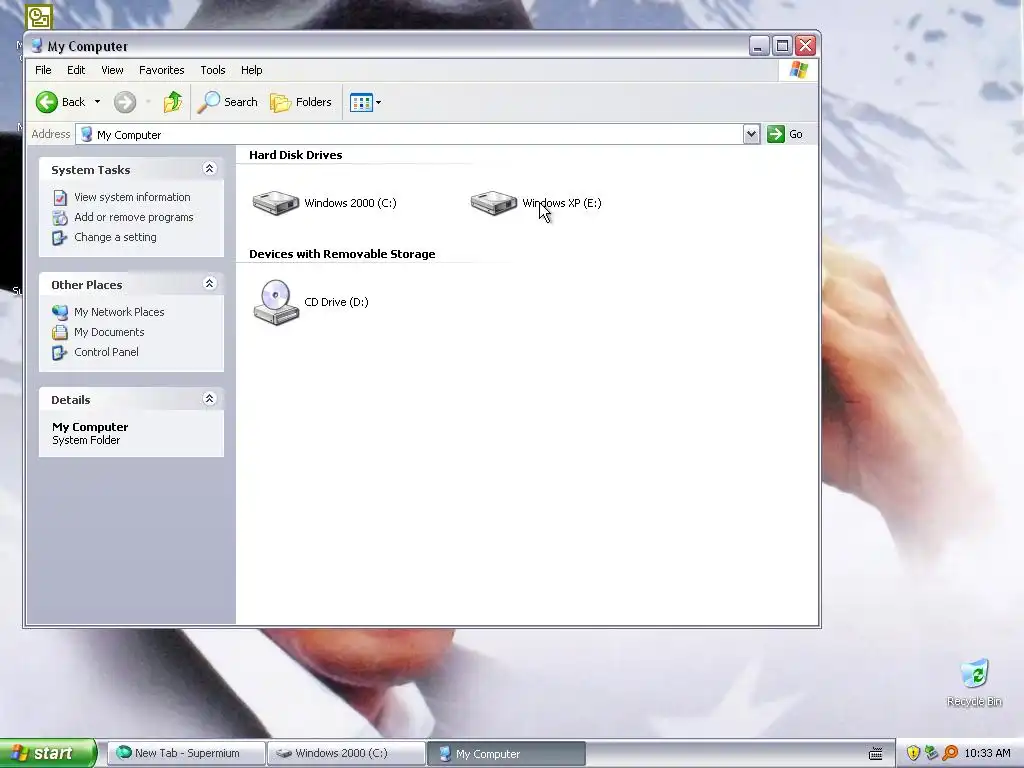Click the network connection tray icon
The image size is (1024, 768).
point(931,753)
